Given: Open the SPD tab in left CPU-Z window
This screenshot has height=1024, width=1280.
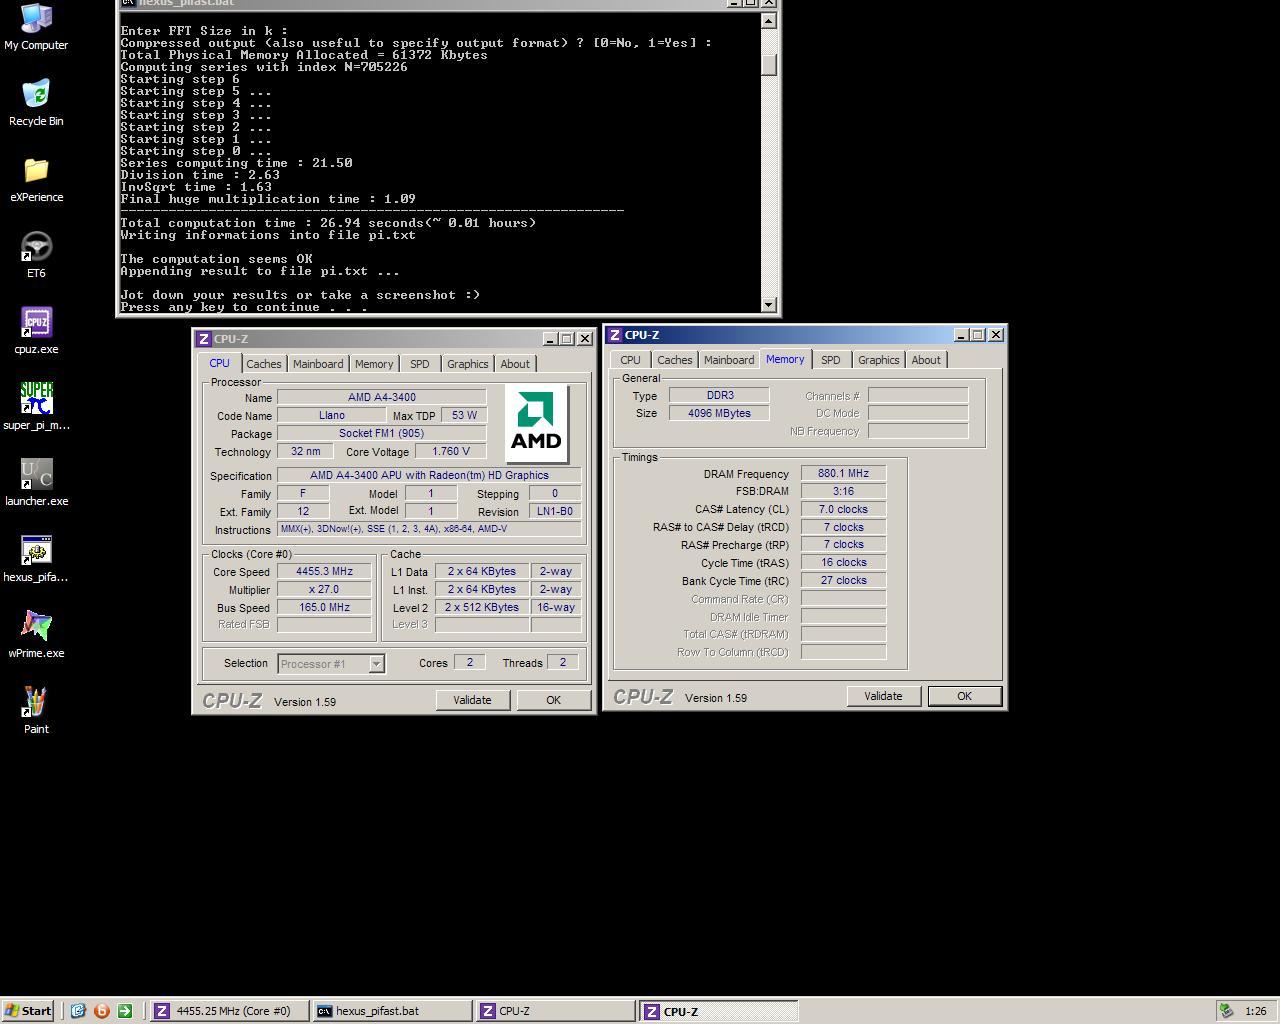Looking at the screenshot, I should (420, 364).
